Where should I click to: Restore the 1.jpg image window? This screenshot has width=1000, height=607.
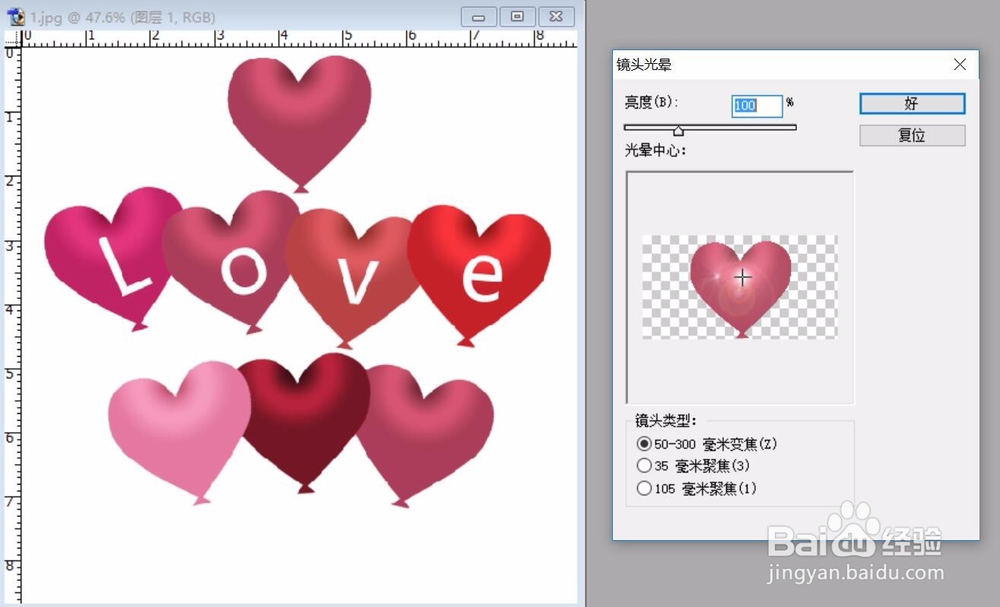tap(517, 15)
